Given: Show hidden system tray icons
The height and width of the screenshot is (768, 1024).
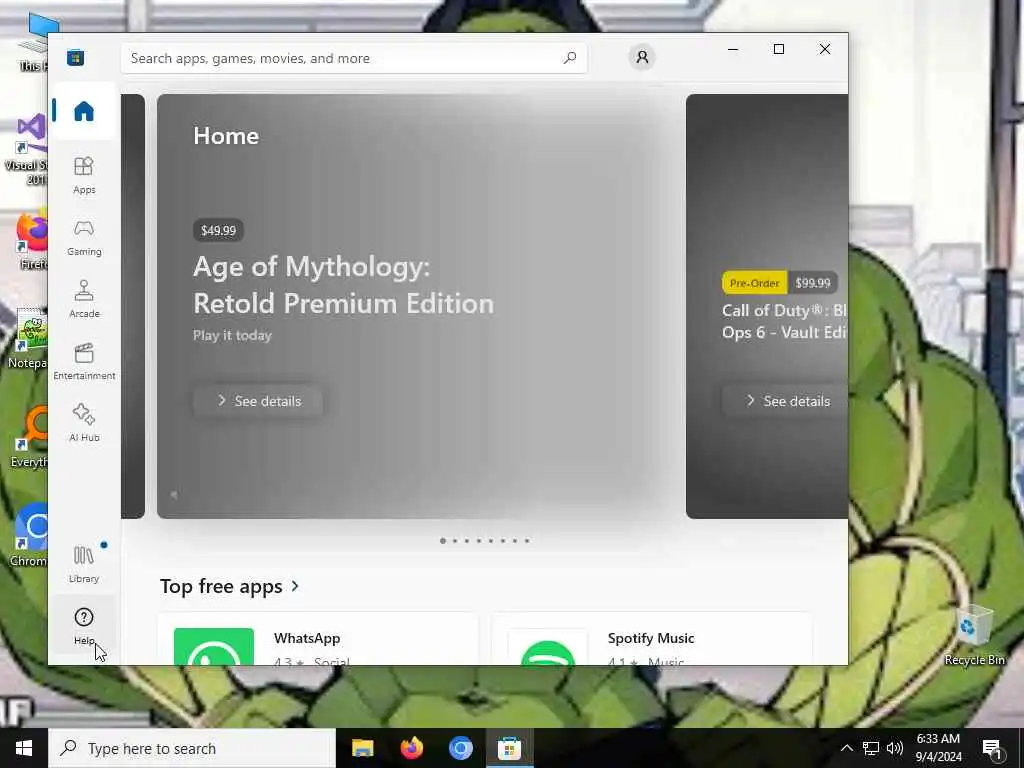Looking at the screenshot, I should [x=846, y=748].
